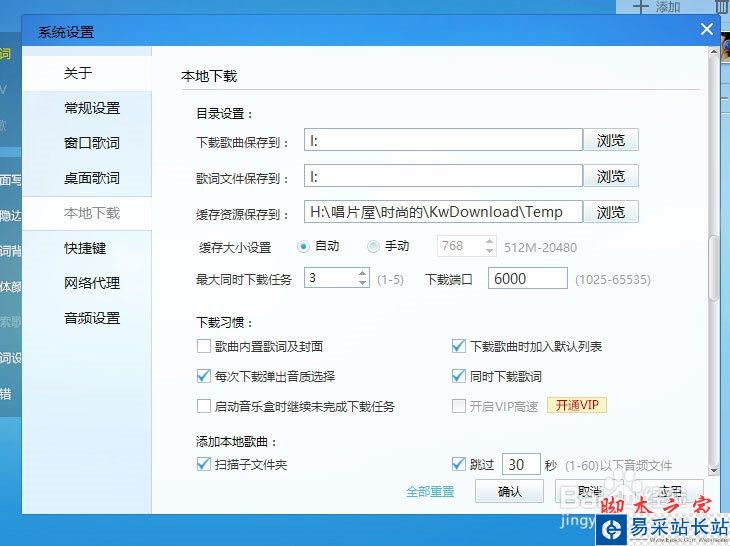
Task: Click the skip seconds field showing 30
Action: (x=521, y=464)
